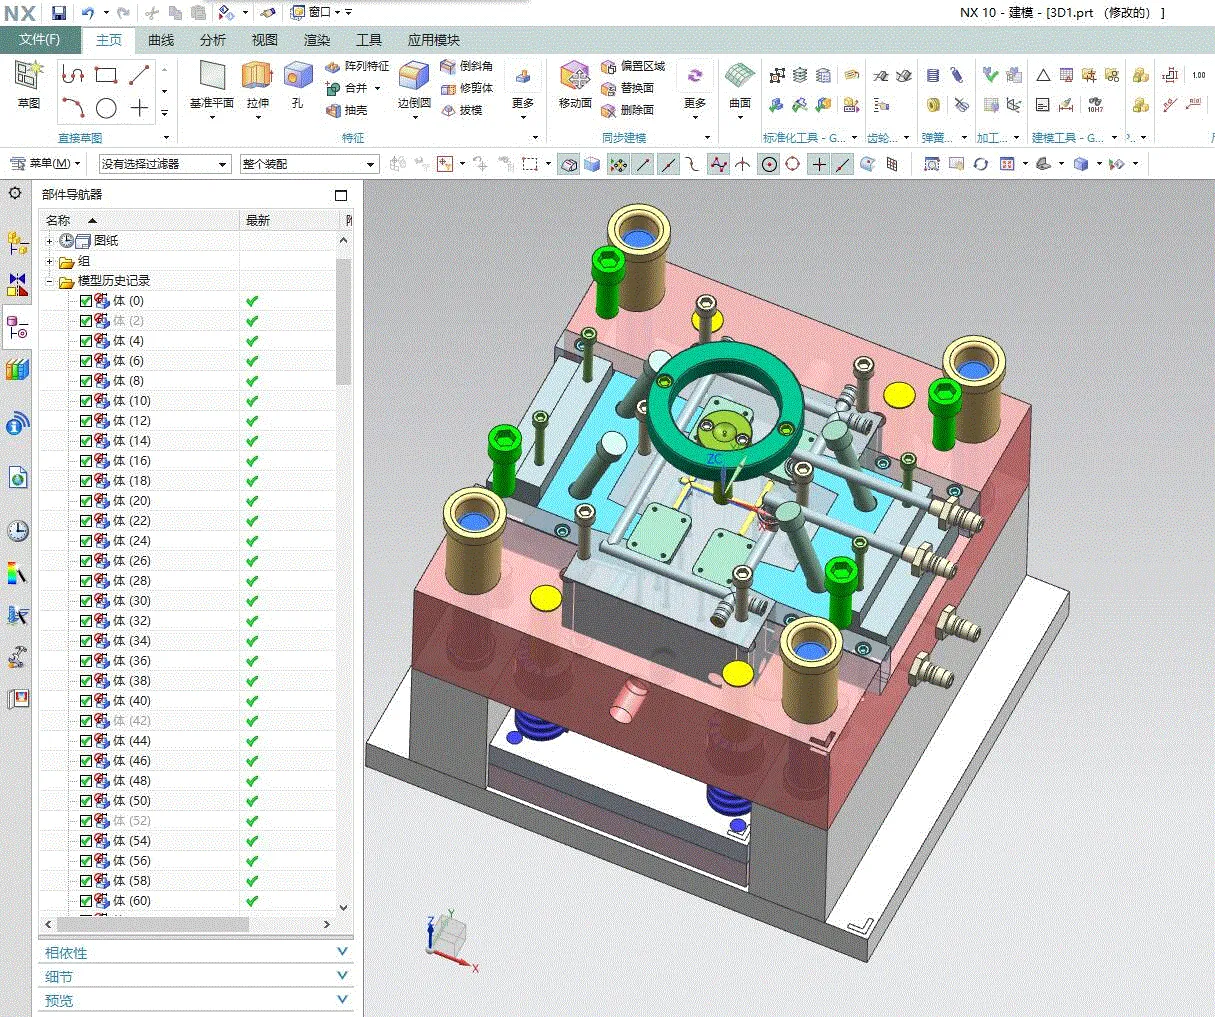Open the 菜单(M) dropdown
This screenshot has width=1215, height=1017.
(46, 163)
